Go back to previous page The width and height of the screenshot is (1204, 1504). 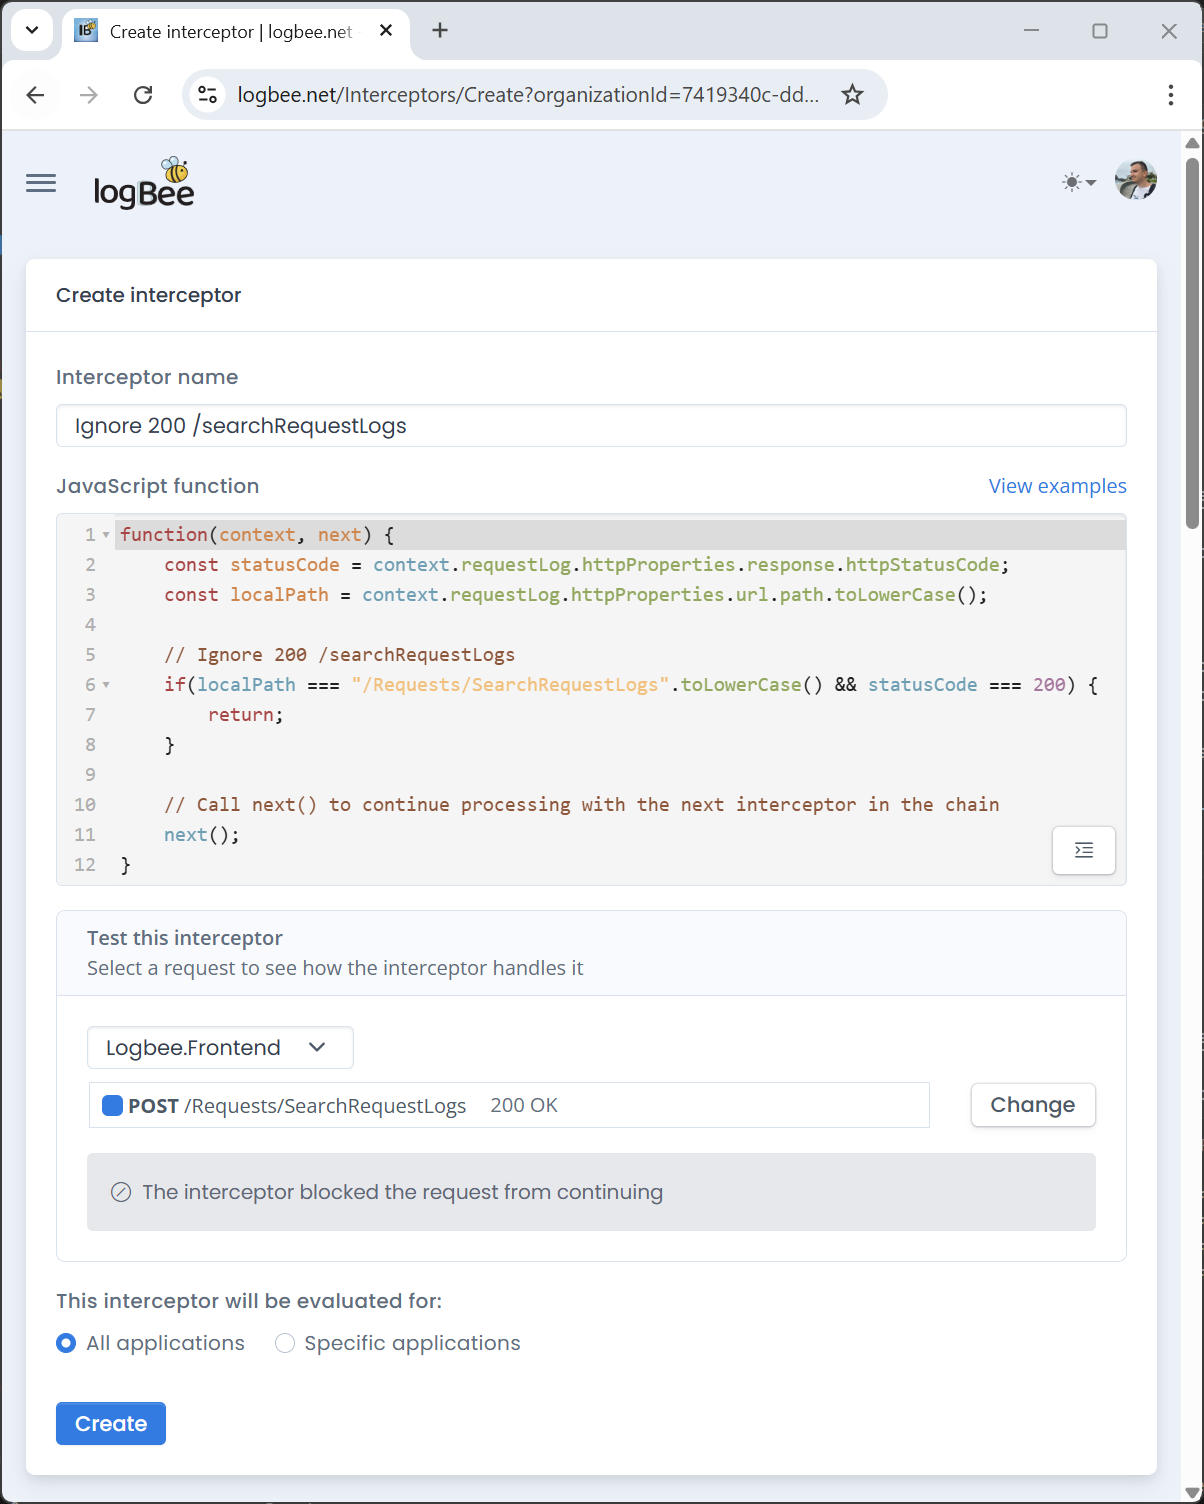pyautogui.click(x=36, y=95)
